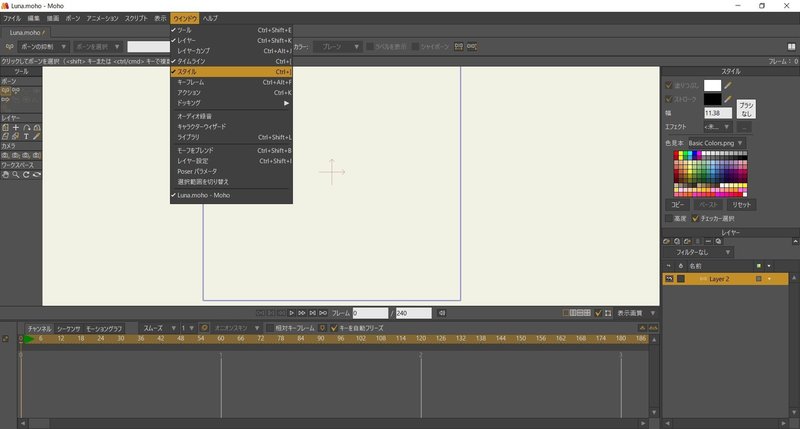Toggle the Fill checkbox in Style panel
Viewport: 800px width, 429px height.
click(669, 85)
